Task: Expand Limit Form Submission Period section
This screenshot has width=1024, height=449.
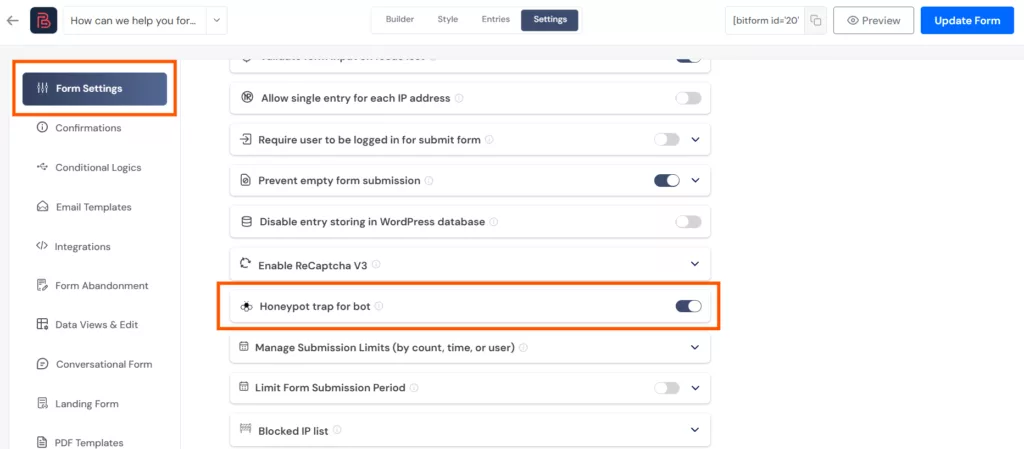Action: click(x=695, y=388)
